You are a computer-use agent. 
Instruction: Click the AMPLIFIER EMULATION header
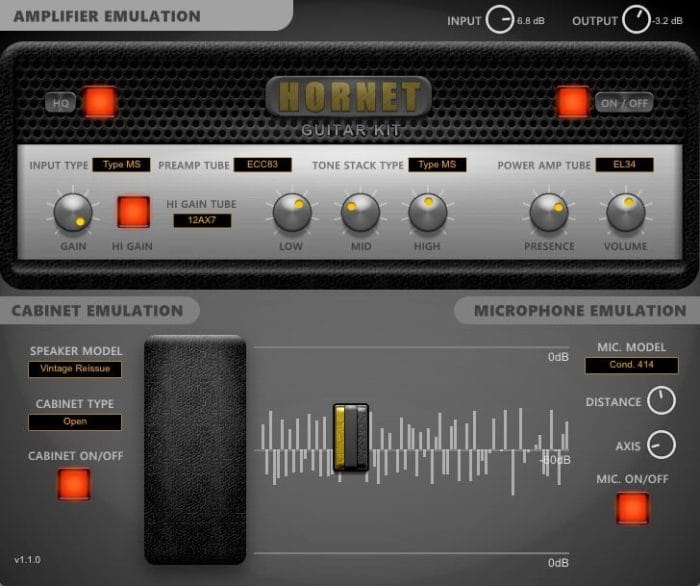tap(107, 17)
